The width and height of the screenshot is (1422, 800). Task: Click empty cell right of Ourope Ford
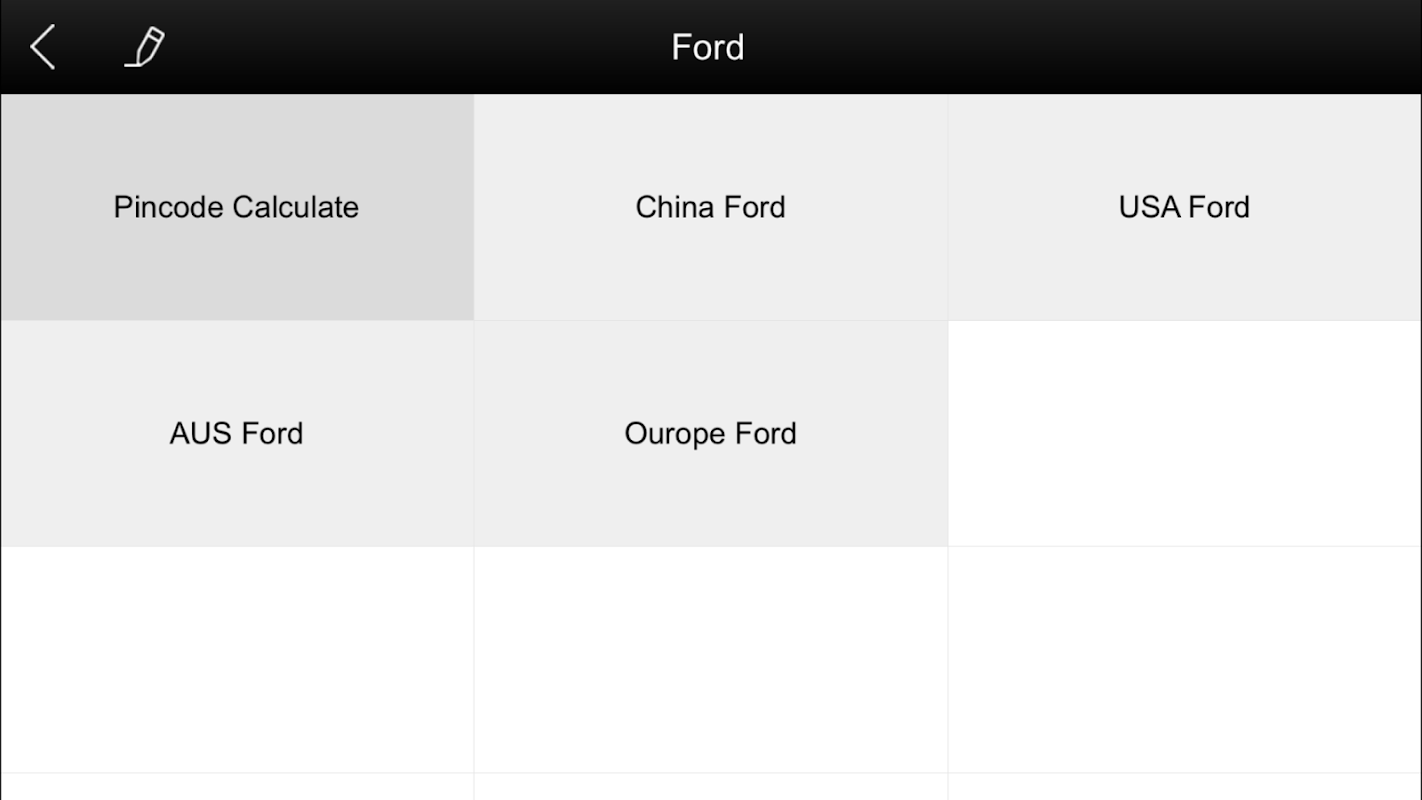point(1184,433)
